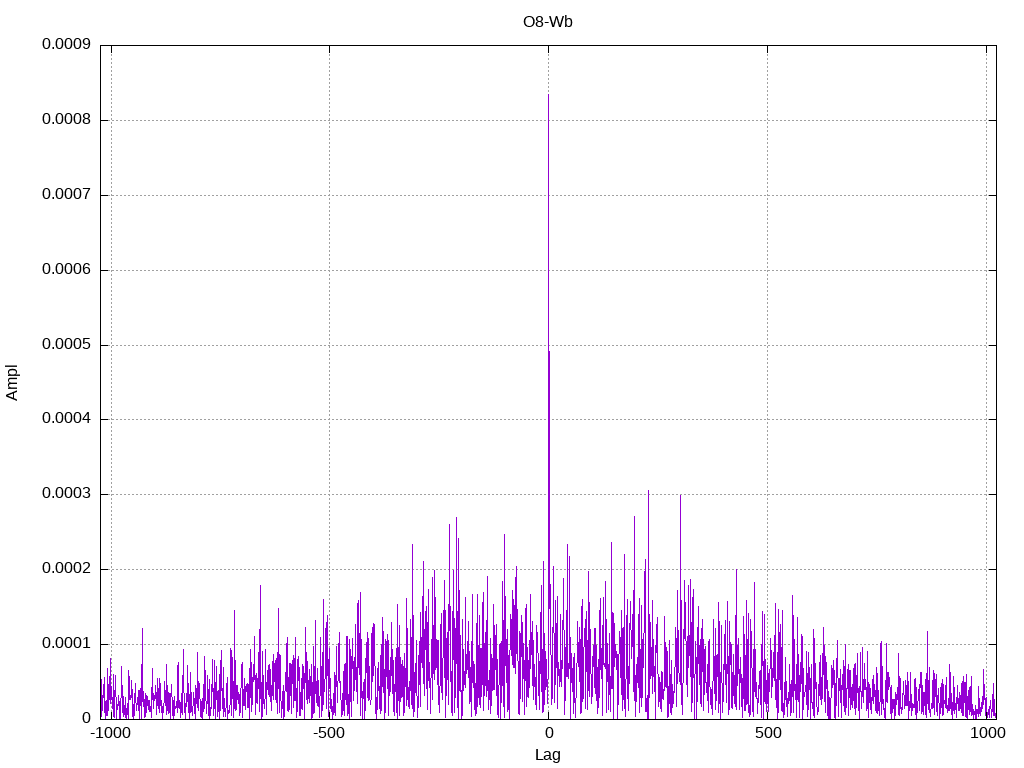1024x768 pixels.
Task: Click the -1000 x-axis tick label
Action: point(110,733)
